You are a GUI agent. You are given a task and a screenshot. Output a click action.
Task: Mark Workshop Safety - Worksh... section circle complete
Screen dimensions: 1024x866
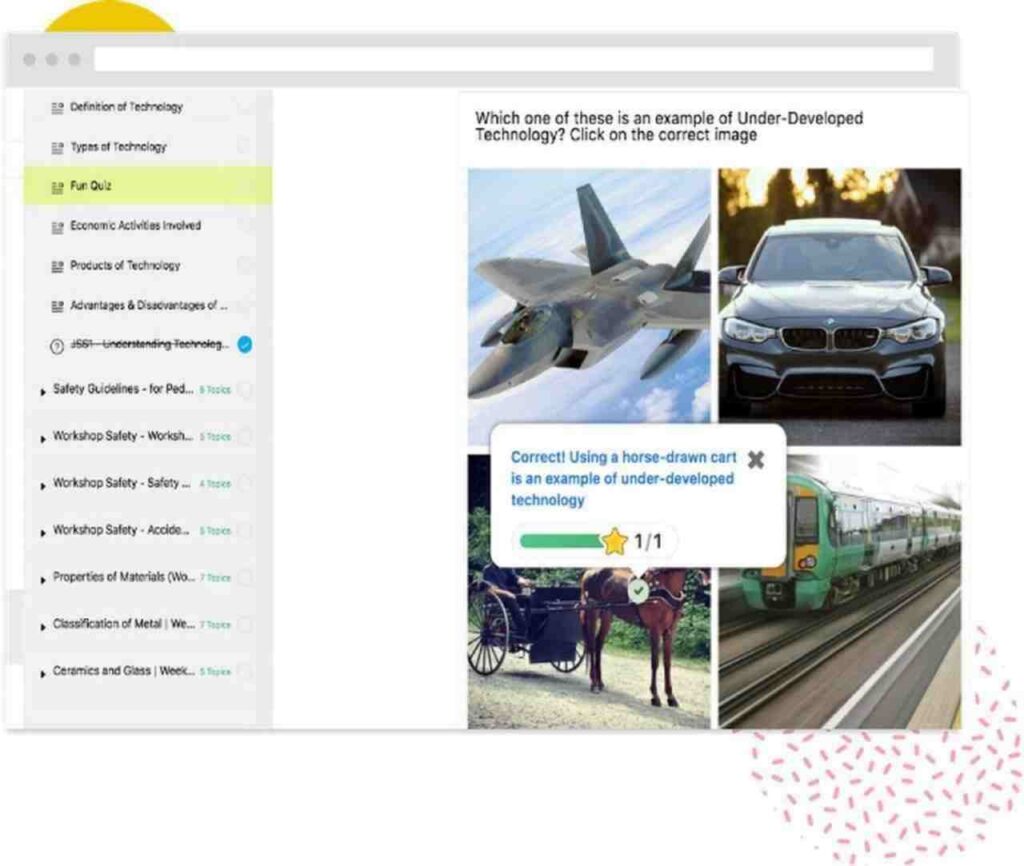246,436
